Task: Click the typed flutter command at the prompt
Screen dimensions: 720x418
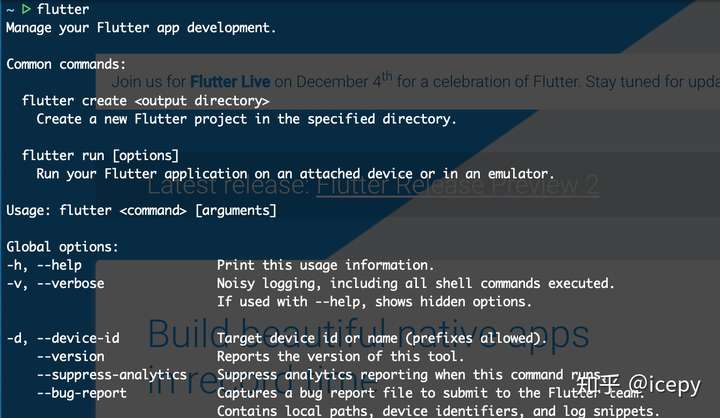Action: pos(62,10)
